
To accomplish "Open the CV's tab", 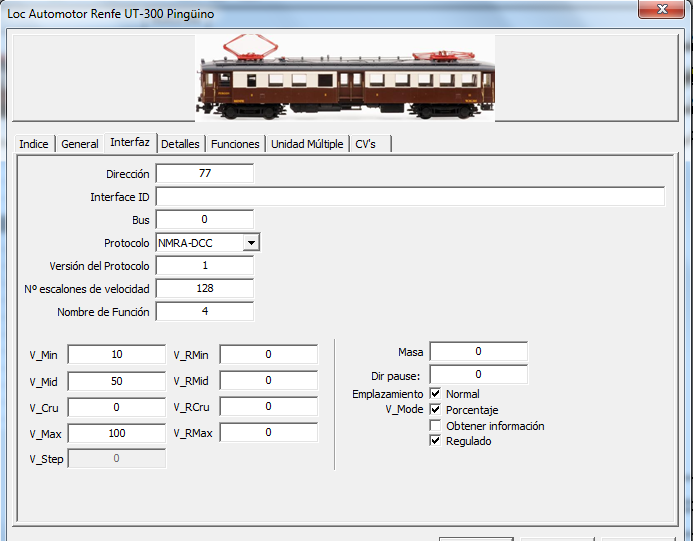I will (x=370, y=144).
